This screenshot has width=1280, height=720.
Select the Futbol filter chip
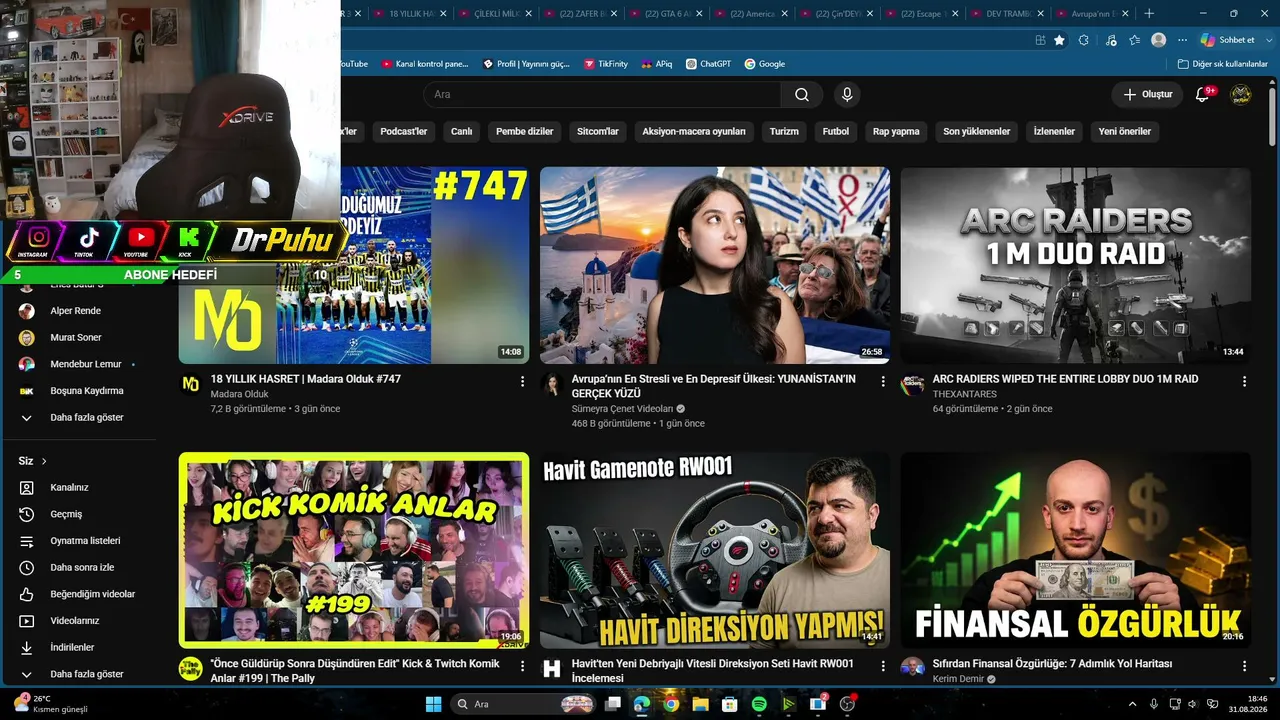tap(836, 131)
